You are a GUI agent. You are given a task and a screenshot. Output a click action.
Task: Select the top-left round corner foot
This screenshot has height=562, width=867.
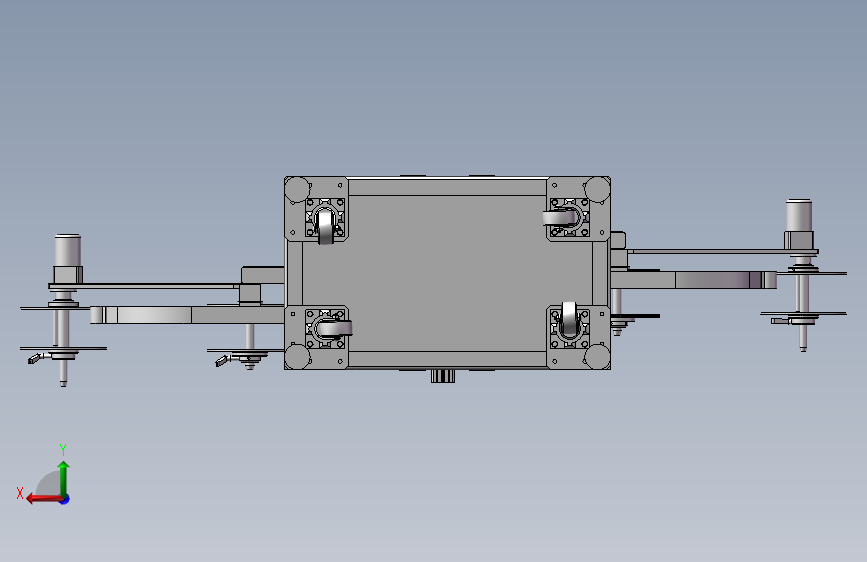(x=297, y=190)
